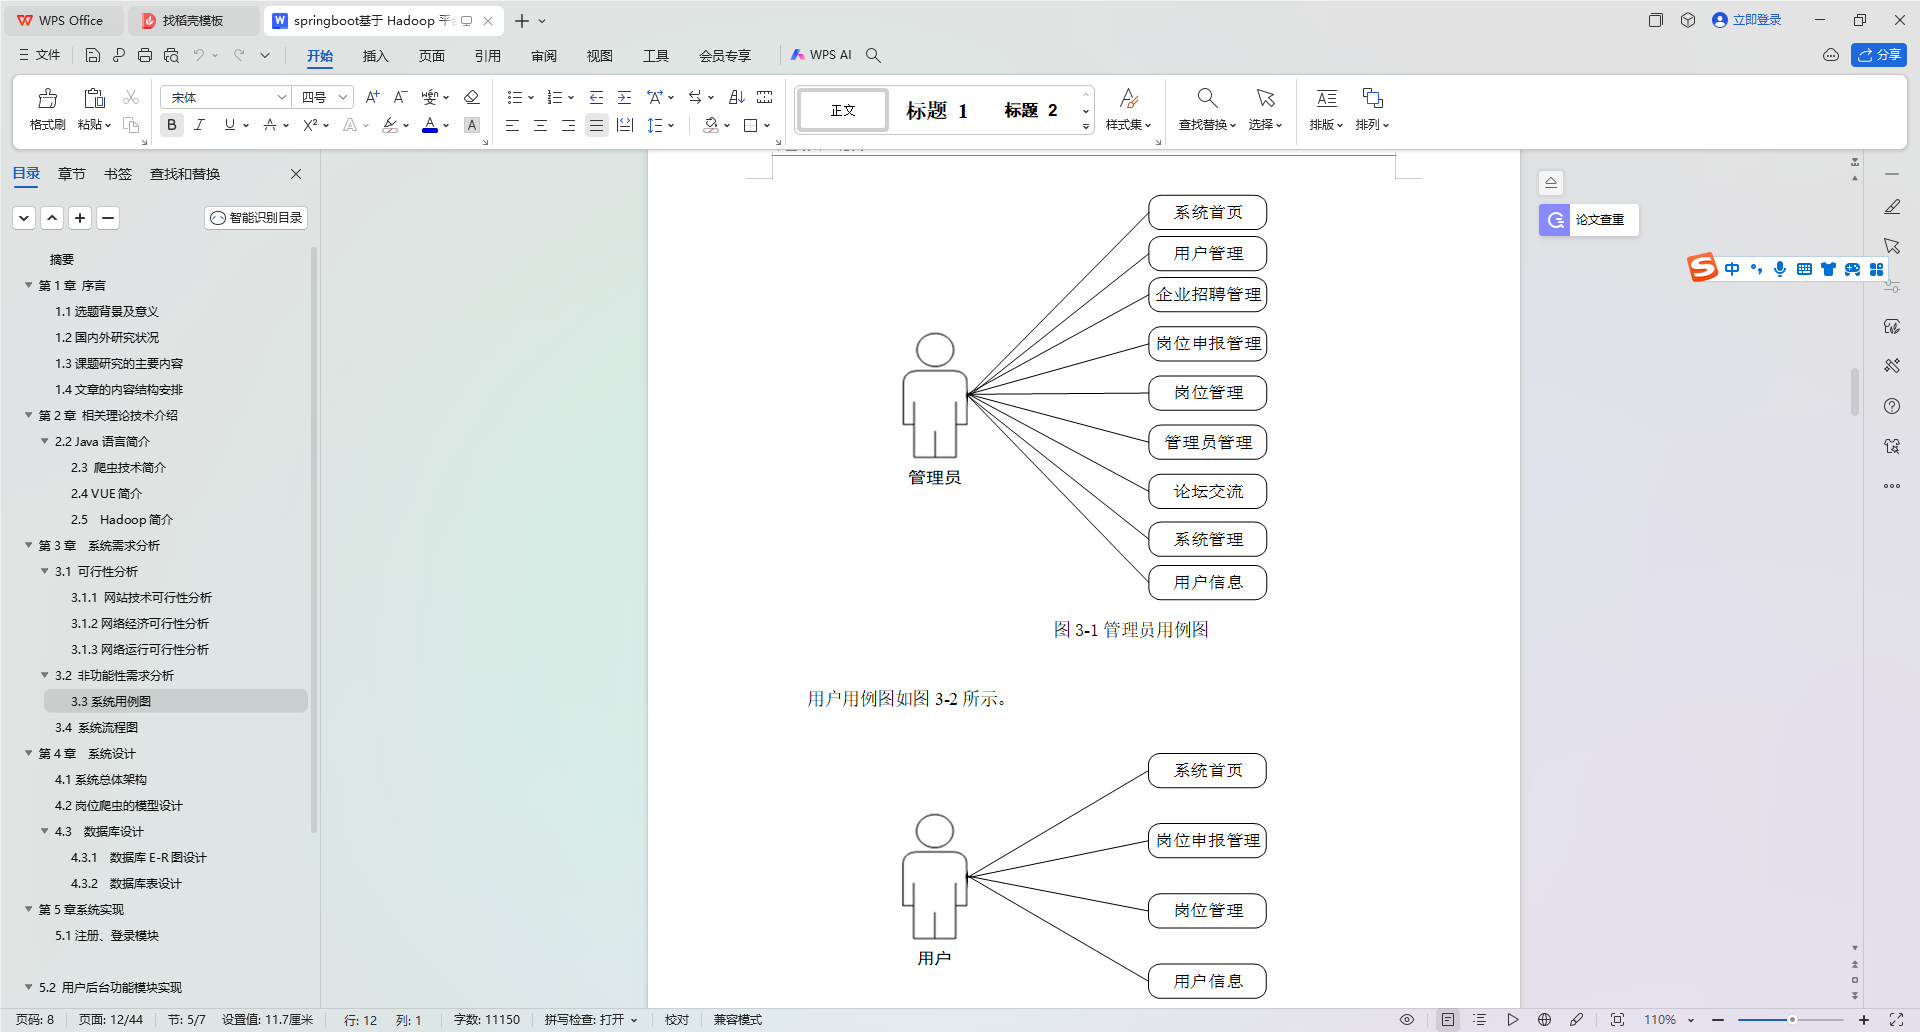This screenshot has height=1032, width=1920.
Task: Click the highlight color pen swatch
Action: pyautogui.click(x=390, y=125)
